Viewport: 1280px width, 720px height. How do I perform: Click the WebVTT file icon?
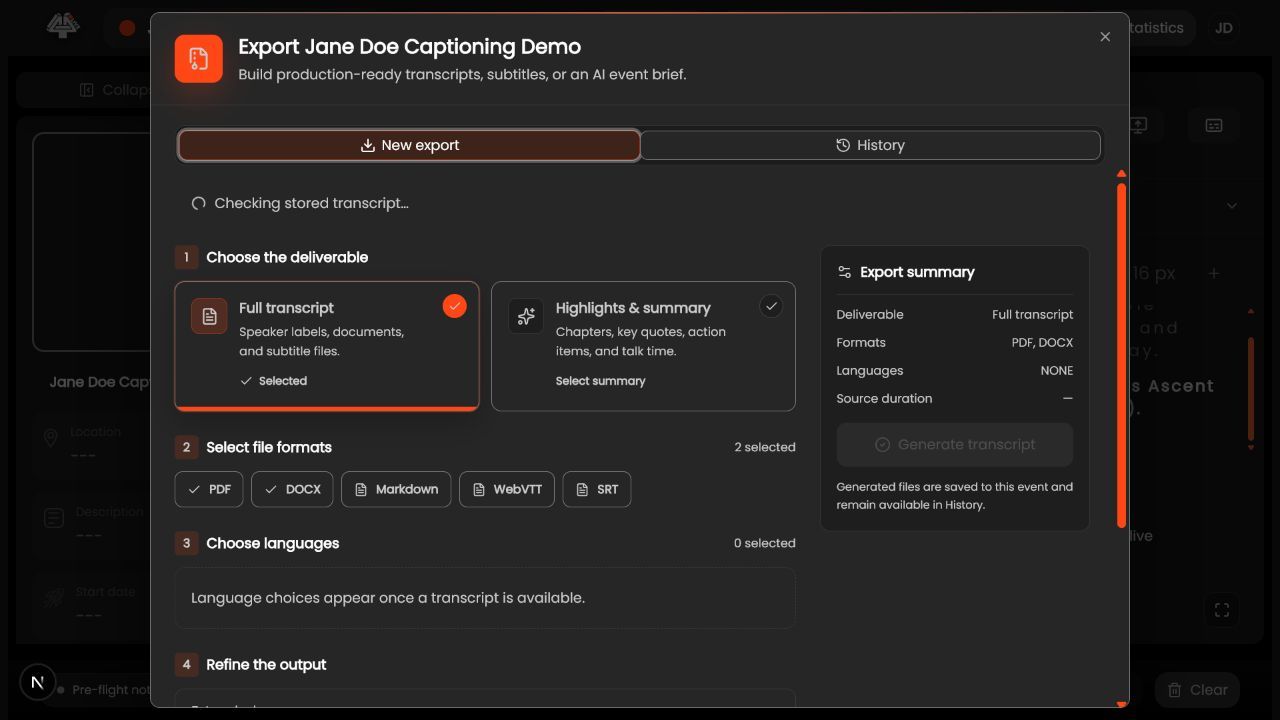click(x=479, y=490)
